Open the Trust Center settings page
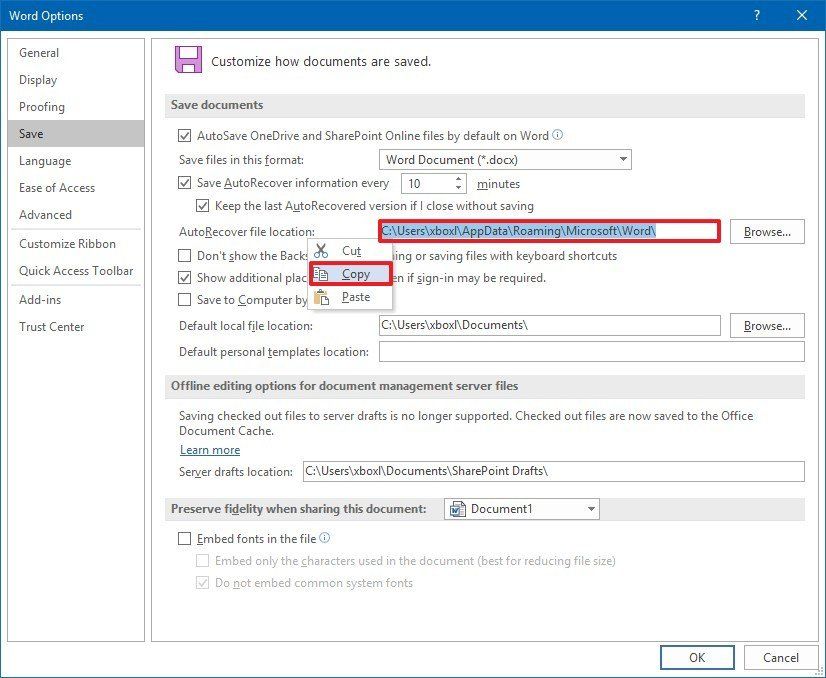The height and width of the screenshot is (678, 826). (x=52, y=326)
